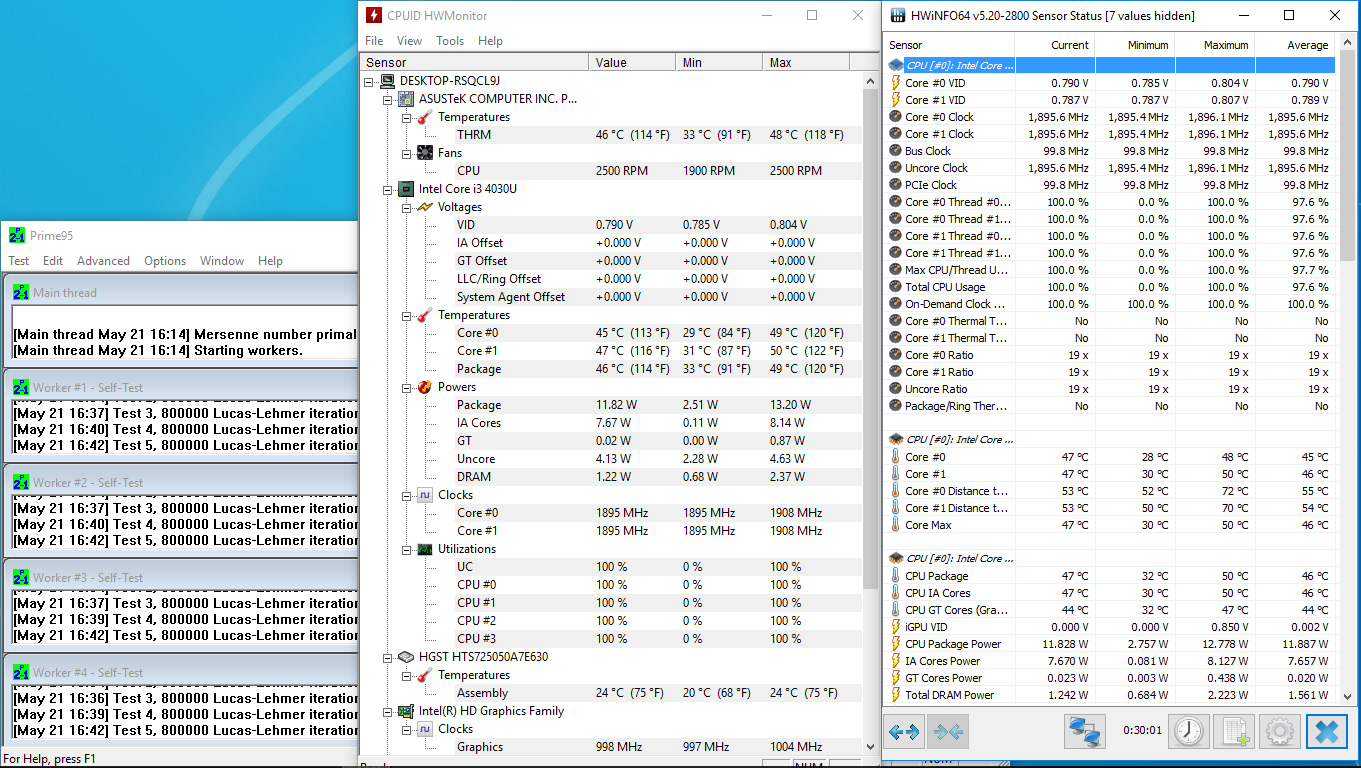Click the lightning icon beside Core #0 VID
Viewport: 1361px width, 768px height.
(896, 83)
